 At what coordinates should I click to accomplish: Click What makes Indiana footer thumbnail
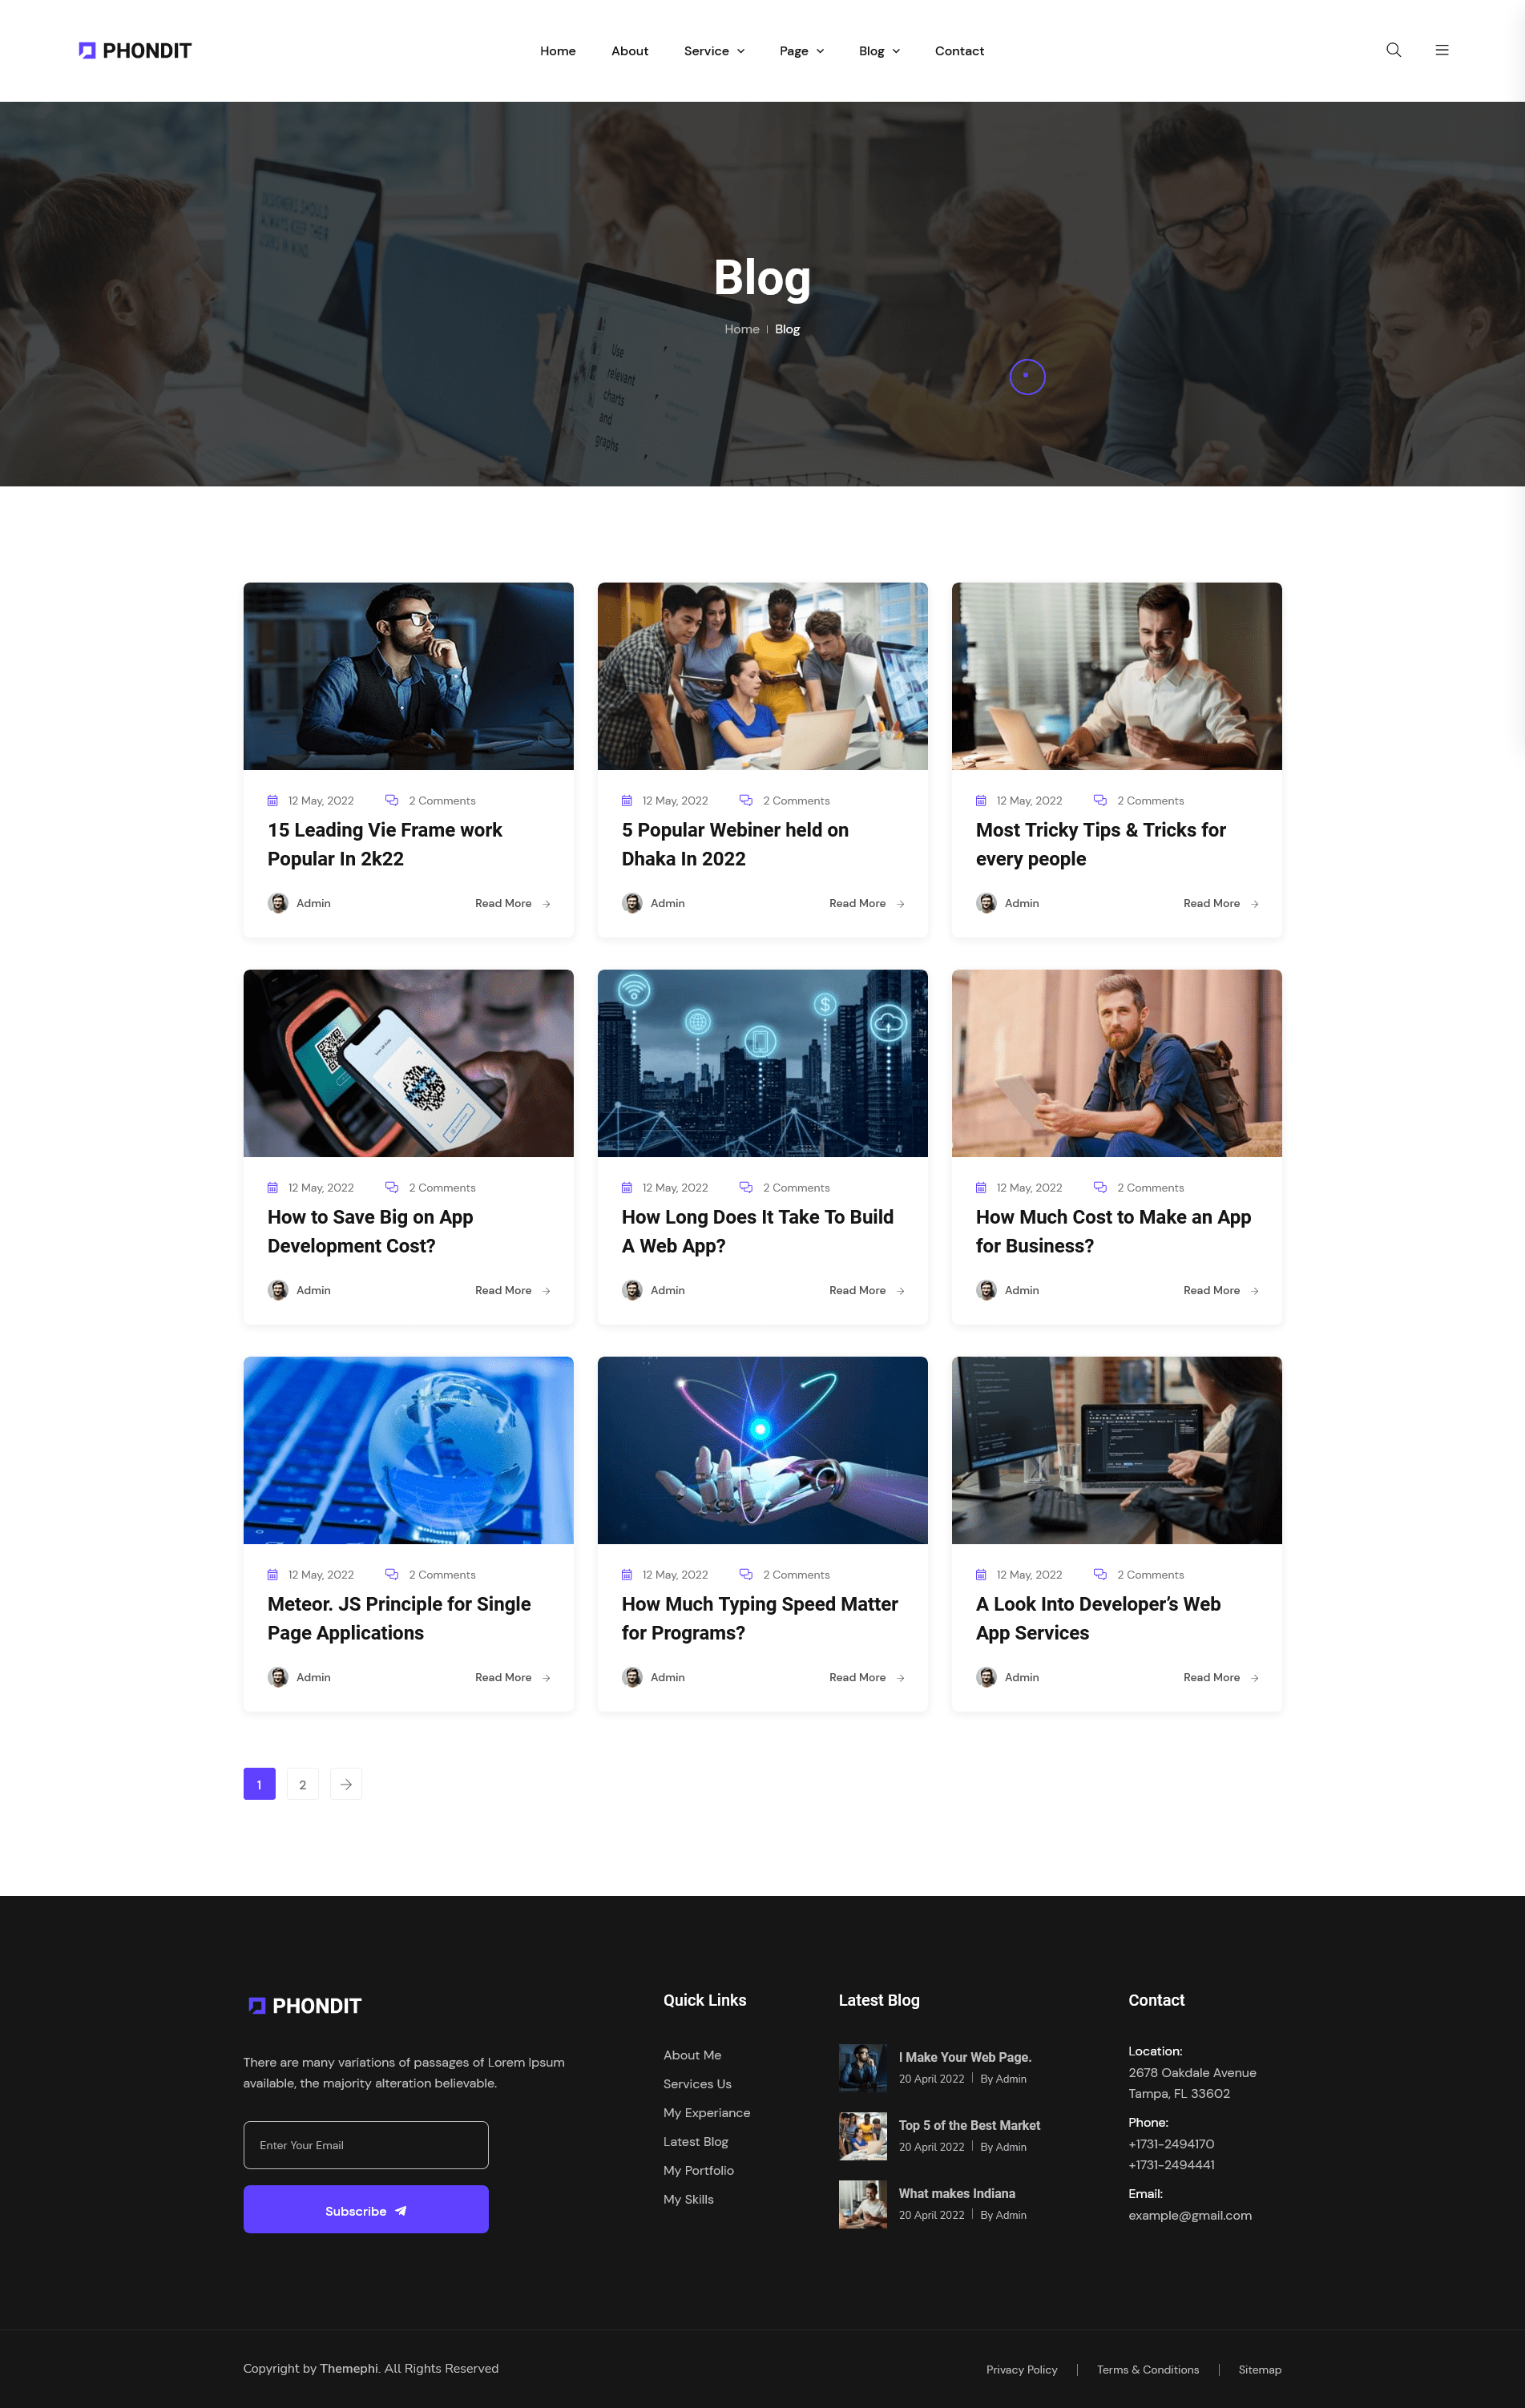[862, 2204]
